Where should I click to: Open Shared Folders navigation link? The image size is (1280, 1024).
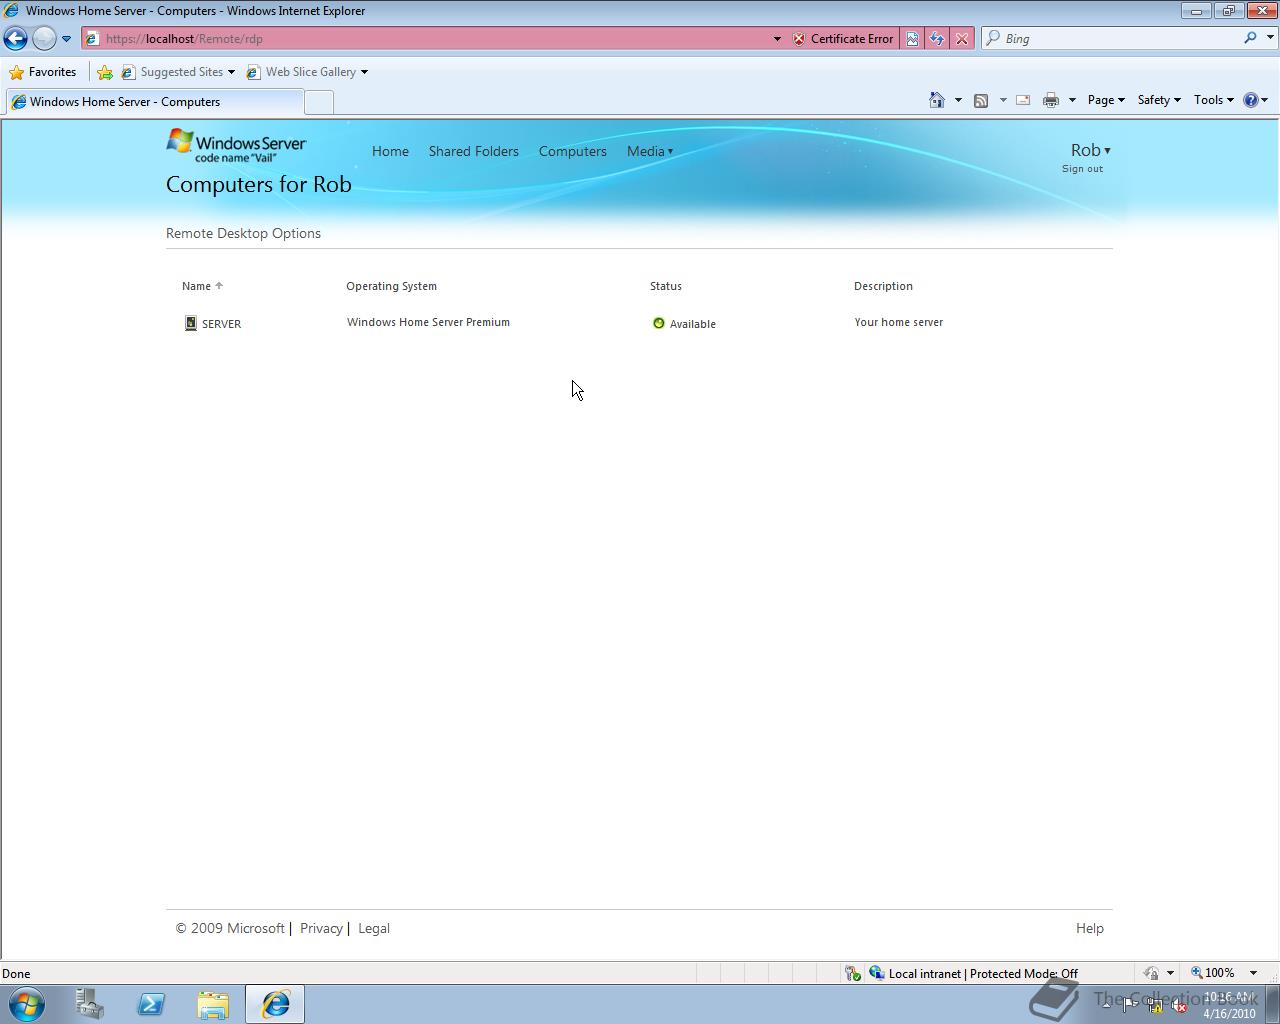coord(474,151)
